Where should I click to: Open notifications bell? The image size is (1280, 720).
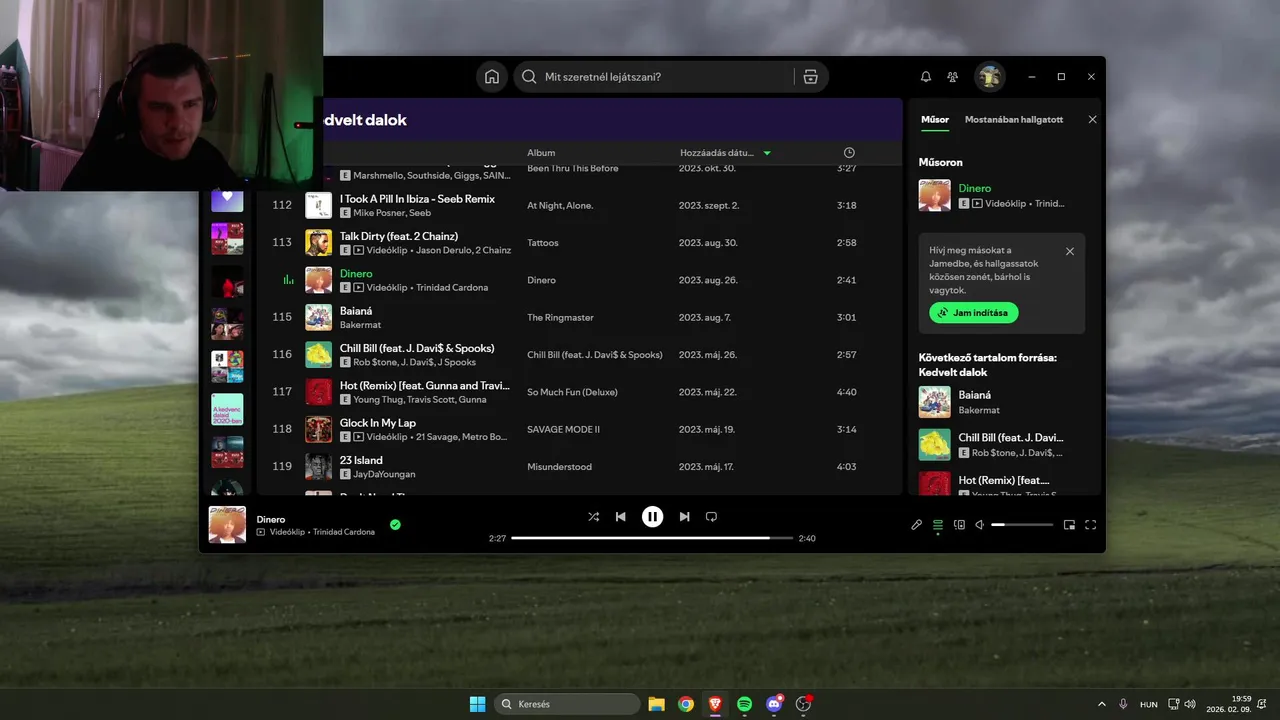926,77
